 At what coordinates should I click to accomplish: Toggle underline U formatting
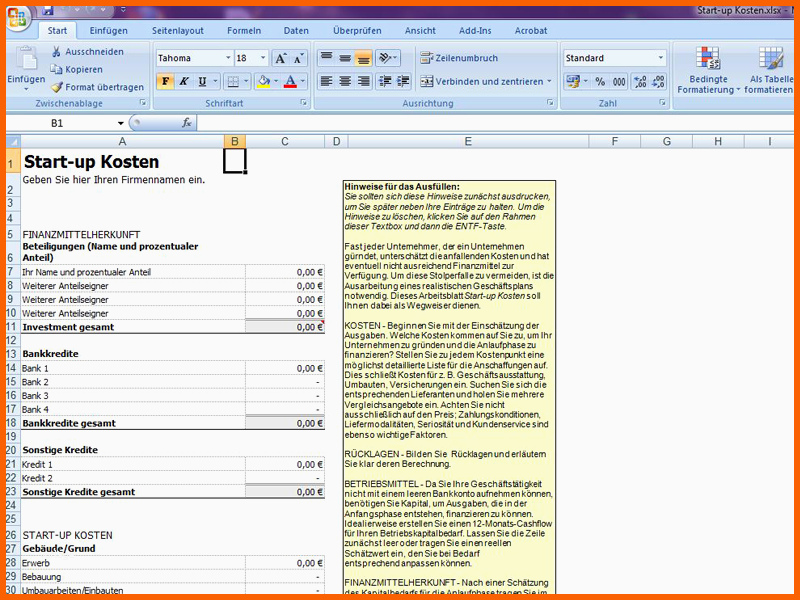click(x=202, y=81)
